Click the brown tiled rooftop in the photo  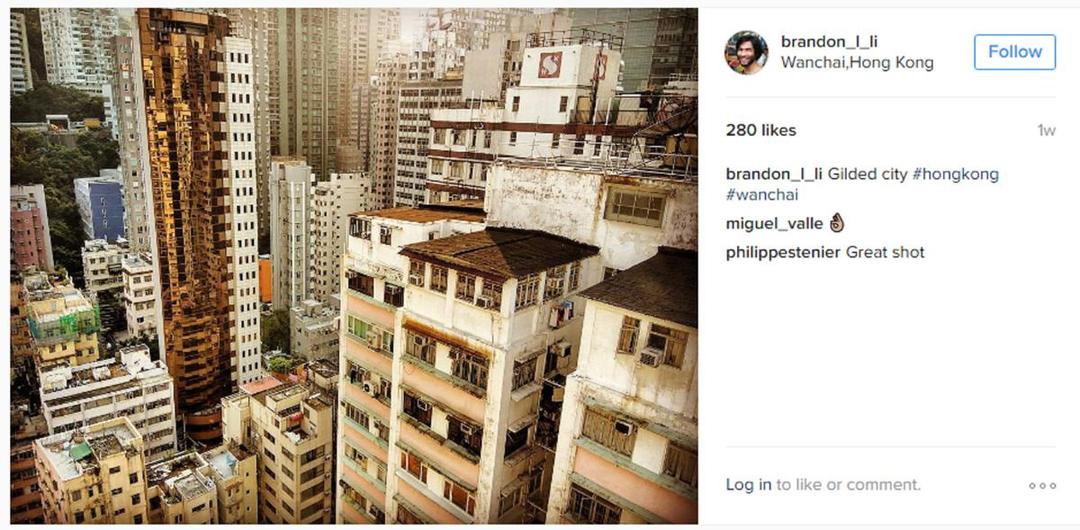pos(501,251)
